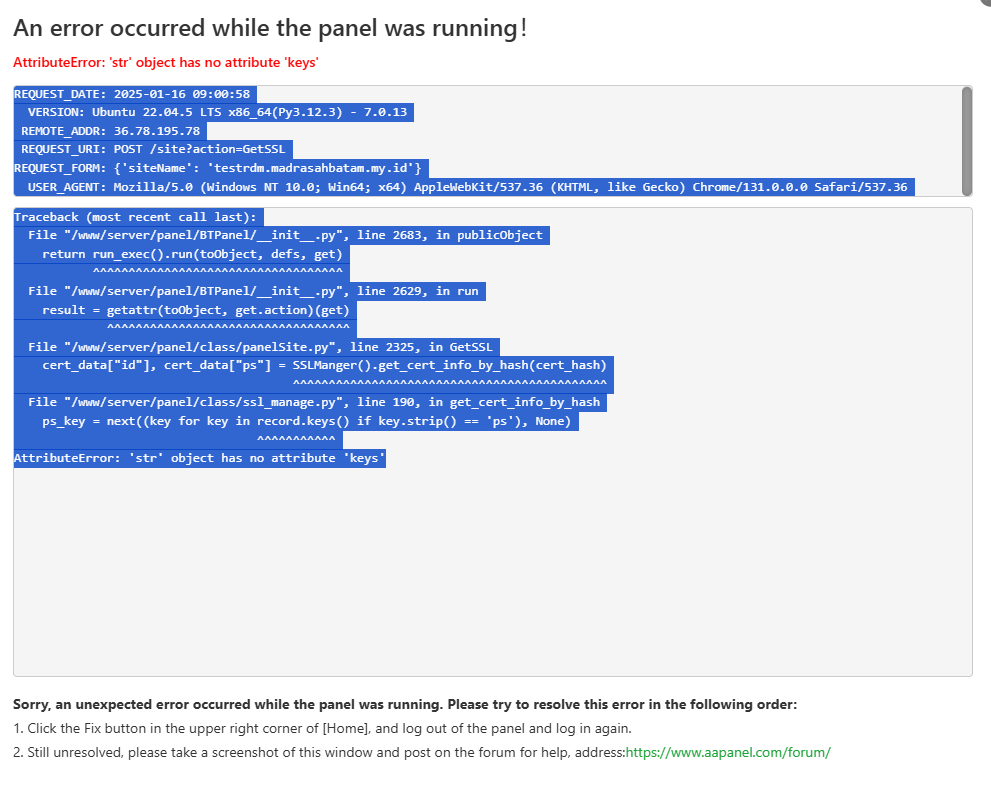Click the red AttributeError message at top
991x790 pixels.
(x=166, y=62)
